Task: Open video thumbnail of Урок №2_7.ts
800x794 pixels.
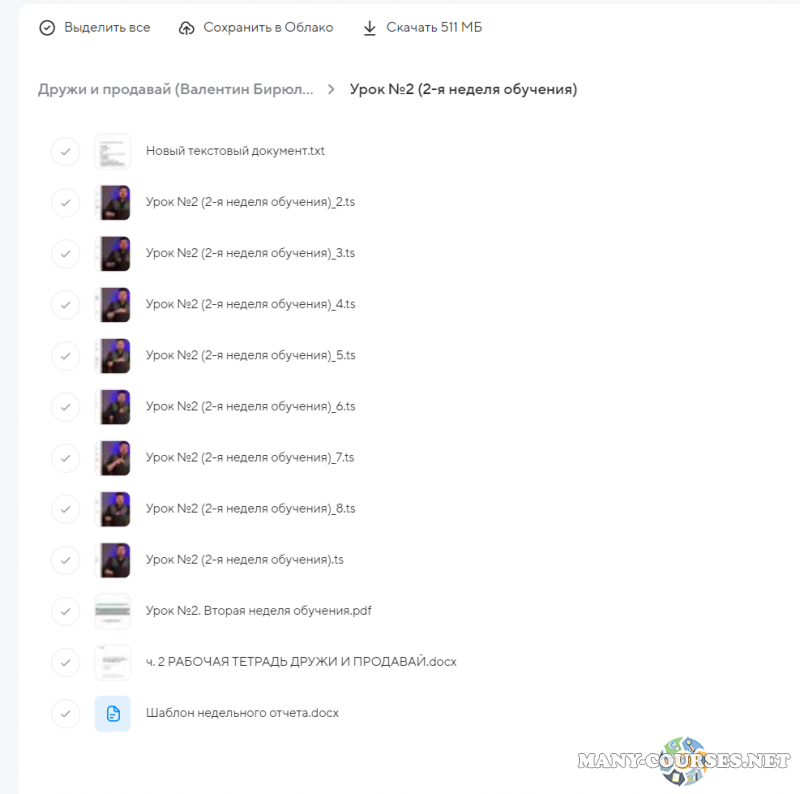Action: 113,458
